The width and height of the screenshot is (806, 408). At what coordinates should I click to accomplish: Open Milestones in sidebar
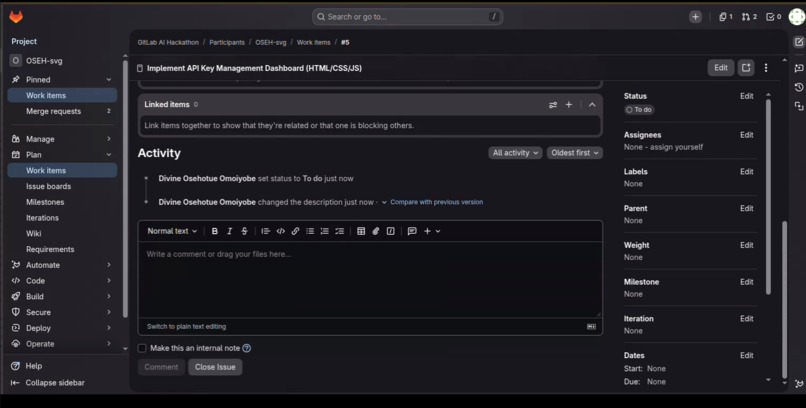pos(62,202)
